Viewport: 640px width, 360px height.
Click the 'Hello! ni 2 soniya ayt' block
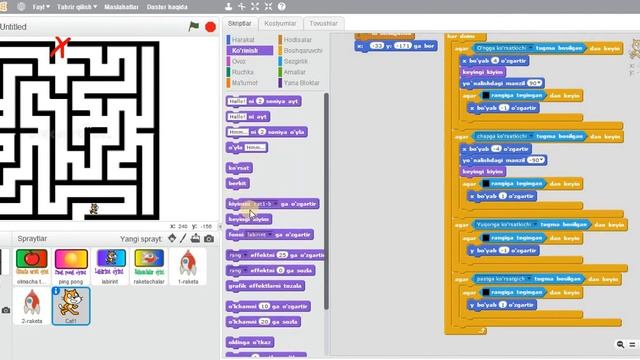[x=264, y=101]
